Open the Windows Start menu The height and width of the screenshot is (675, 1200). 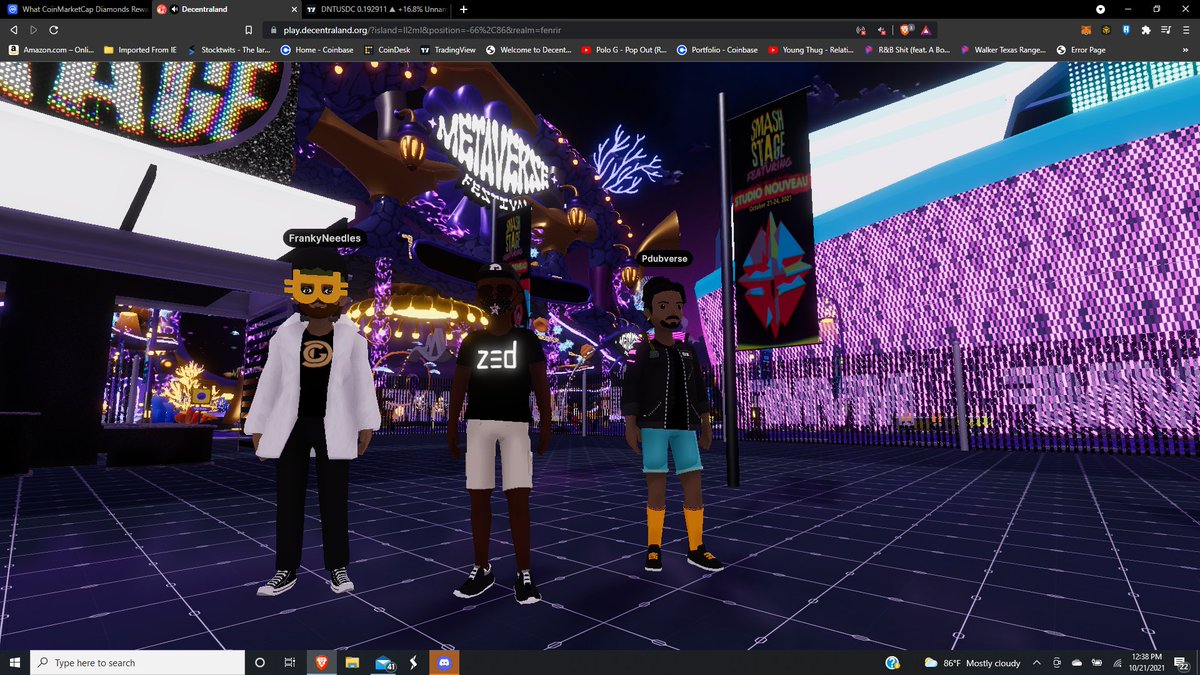click(x=14, y=662)
